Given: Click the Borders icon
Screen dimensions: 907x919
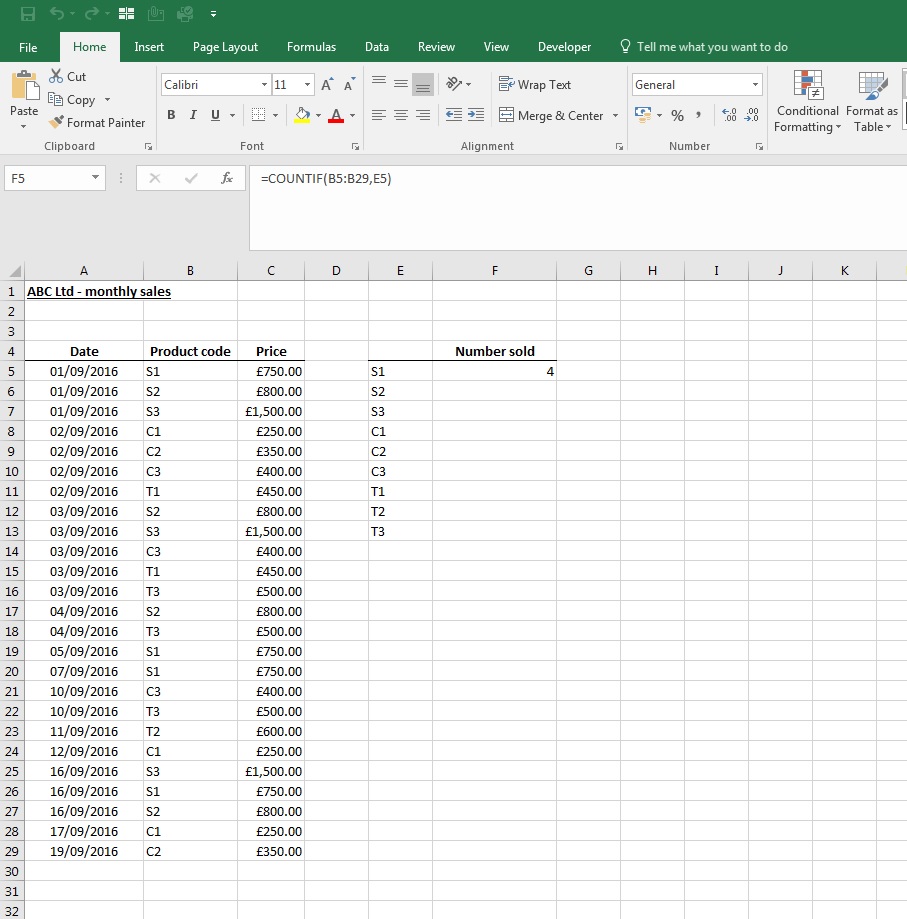Looking at the screenshot, I should click(258, 115).
